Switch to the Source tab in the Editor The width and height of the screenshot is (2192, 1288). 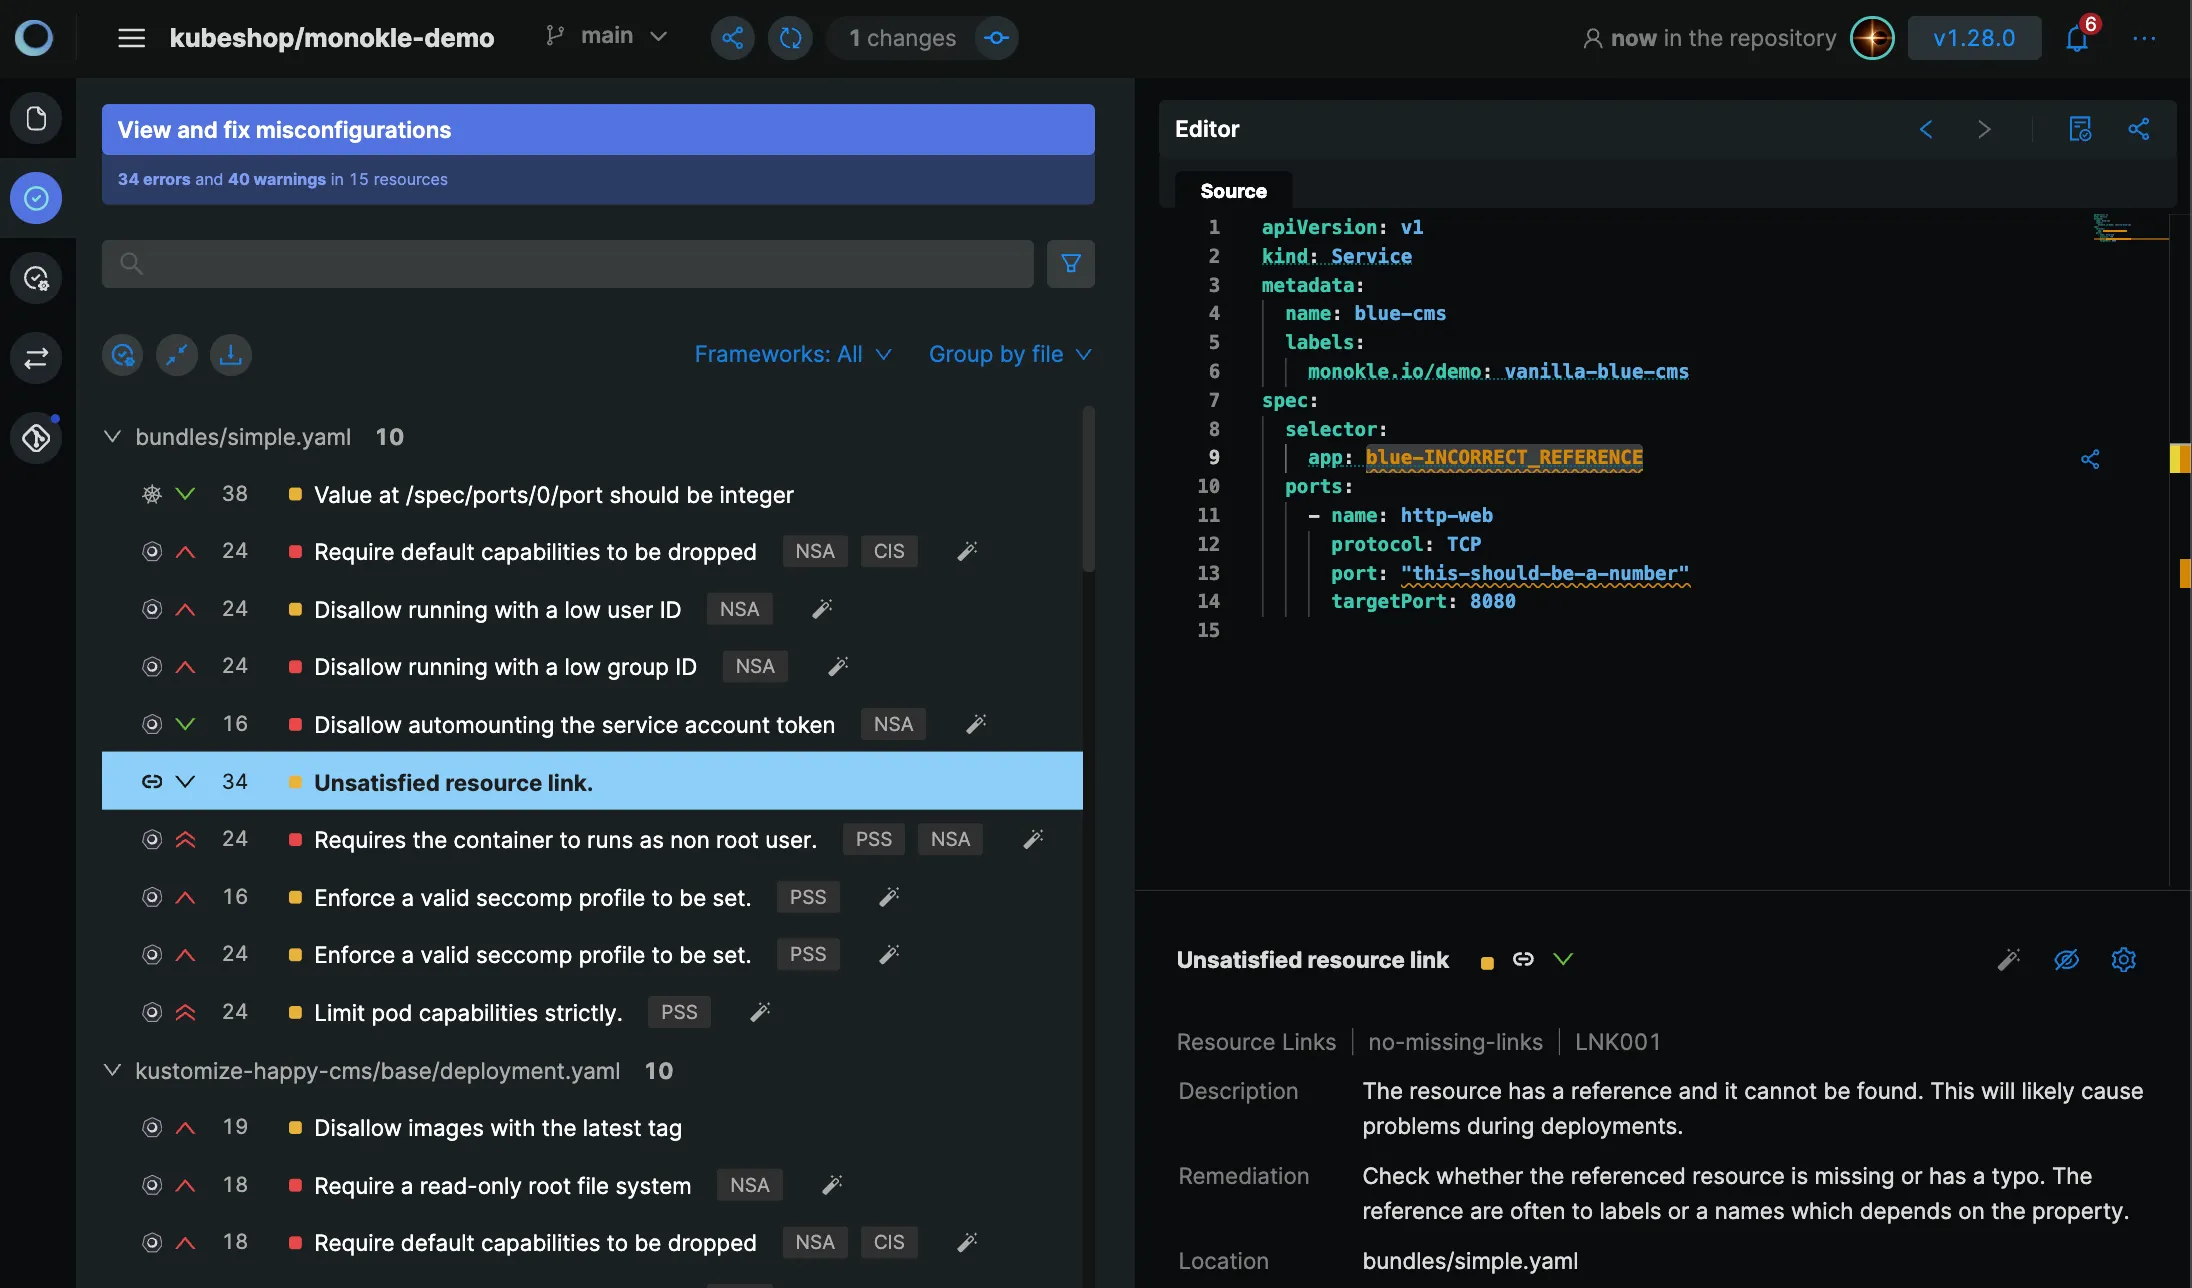pyautogui.click(x=1233, y=190)
